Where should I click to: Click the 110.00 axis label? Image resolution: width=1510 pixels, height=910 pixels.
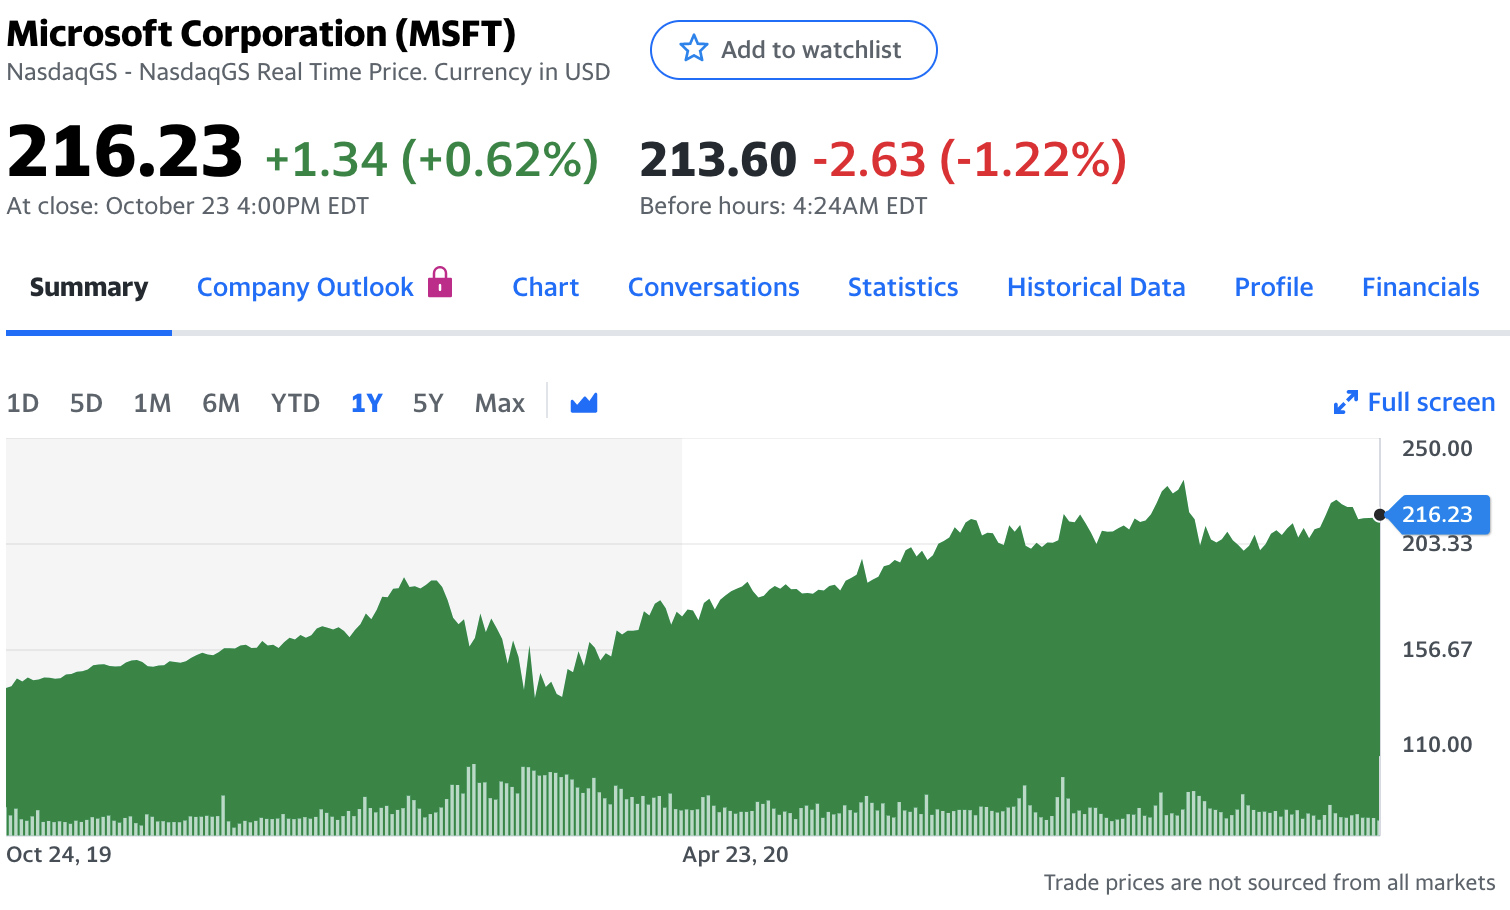pyautogui.click(x=1437, y=744)
